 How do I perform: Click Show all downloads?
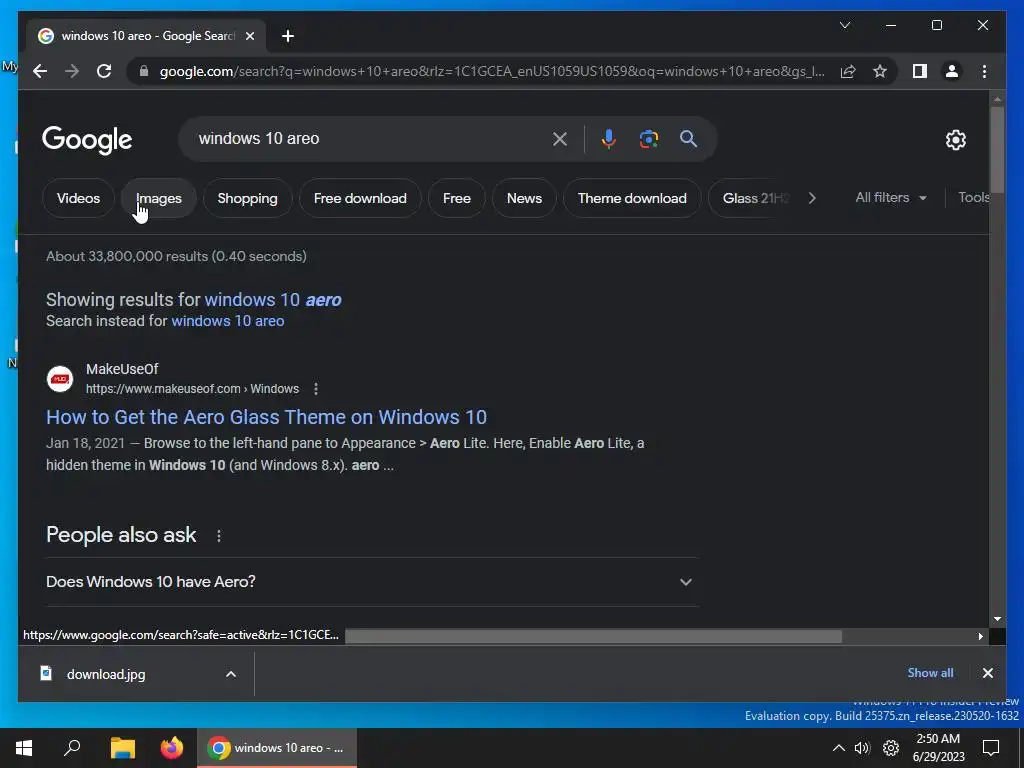point(930,673)
